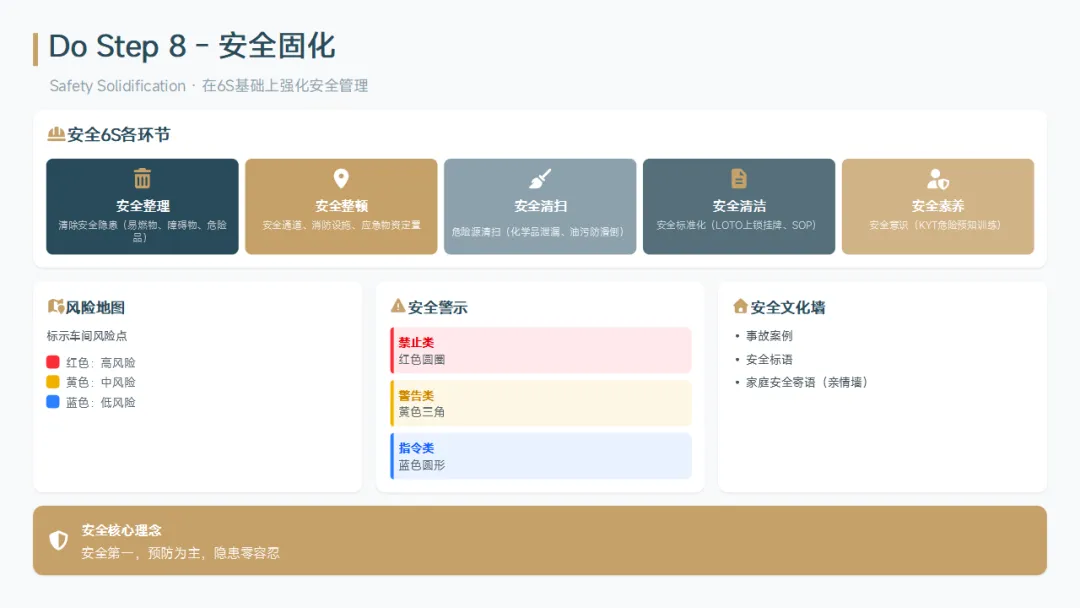Click the 安全素养 card title
The height and width of the screenshot is (608, 1080).
(x=938, y=206)
